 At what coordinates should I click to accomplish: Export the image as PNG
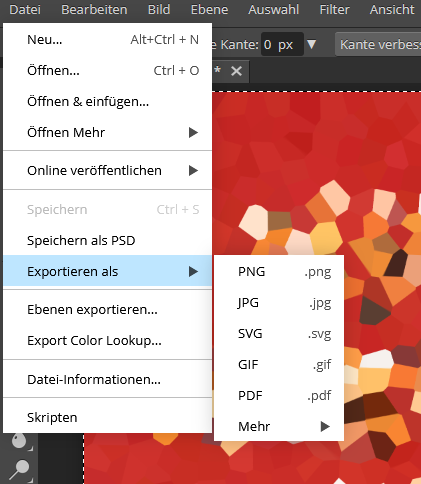point(279,272)
